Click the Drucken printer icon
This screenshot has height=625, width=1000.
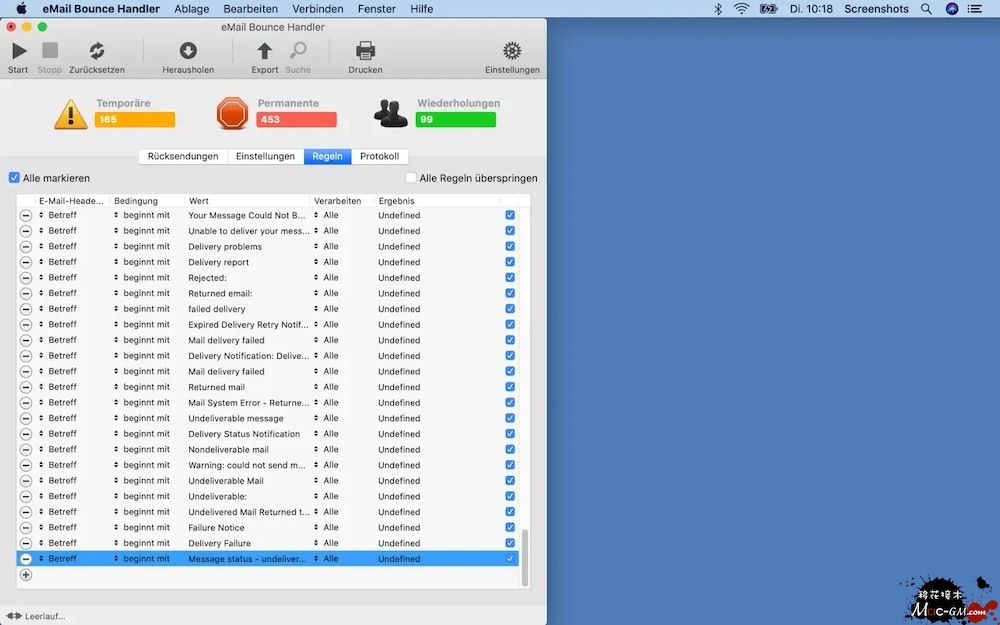tap(365, 51)
